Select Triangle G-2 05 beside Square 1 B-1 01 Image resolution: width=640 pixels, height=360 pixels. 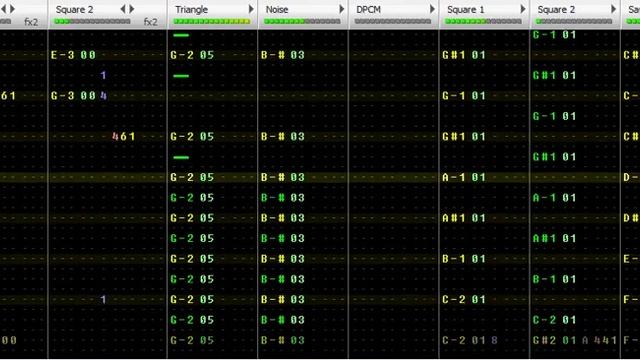click(x=192, y=259)
